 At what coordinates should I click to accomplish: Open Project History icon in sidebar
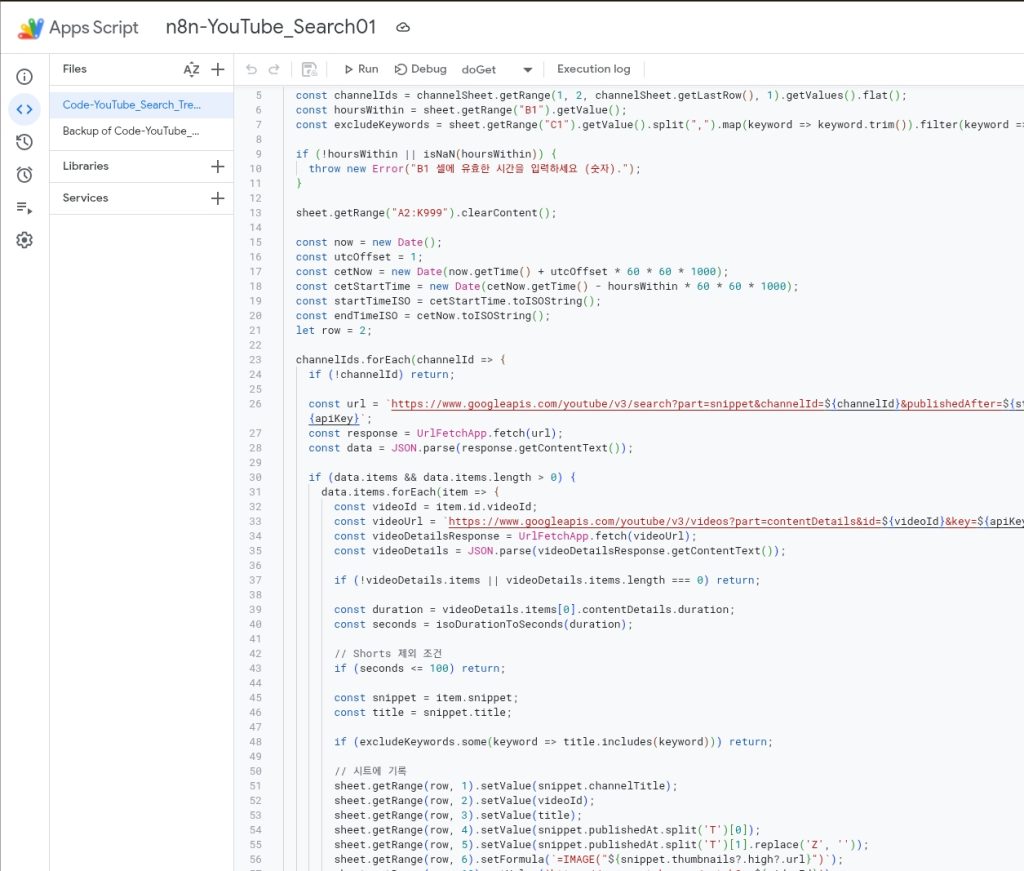(25, 142)
